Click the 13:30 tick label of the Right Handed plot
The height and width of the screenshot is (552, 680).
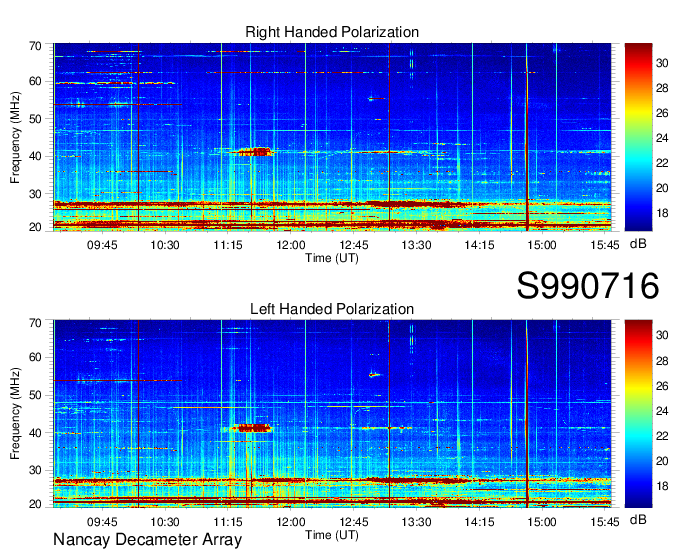[416, 245]
